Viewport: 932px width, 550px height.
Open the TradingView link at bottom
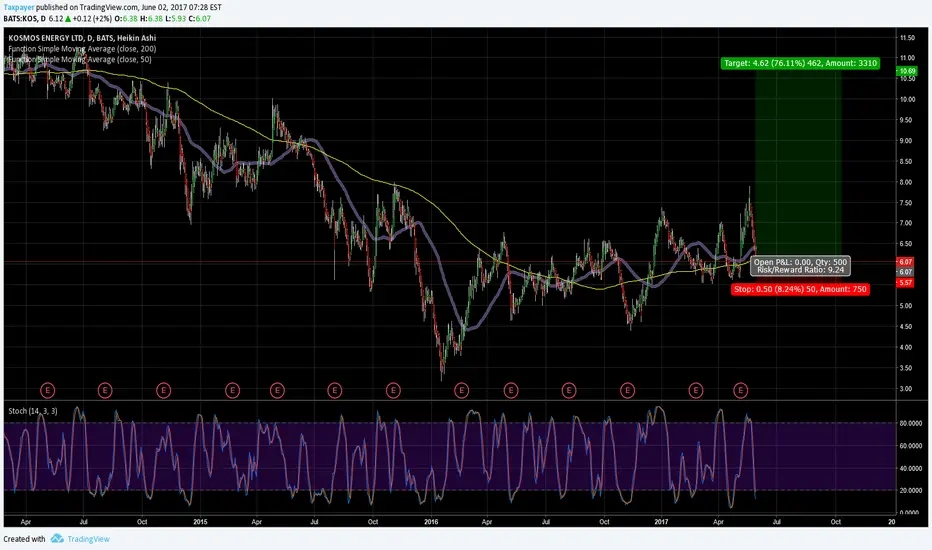coord(89,539)
